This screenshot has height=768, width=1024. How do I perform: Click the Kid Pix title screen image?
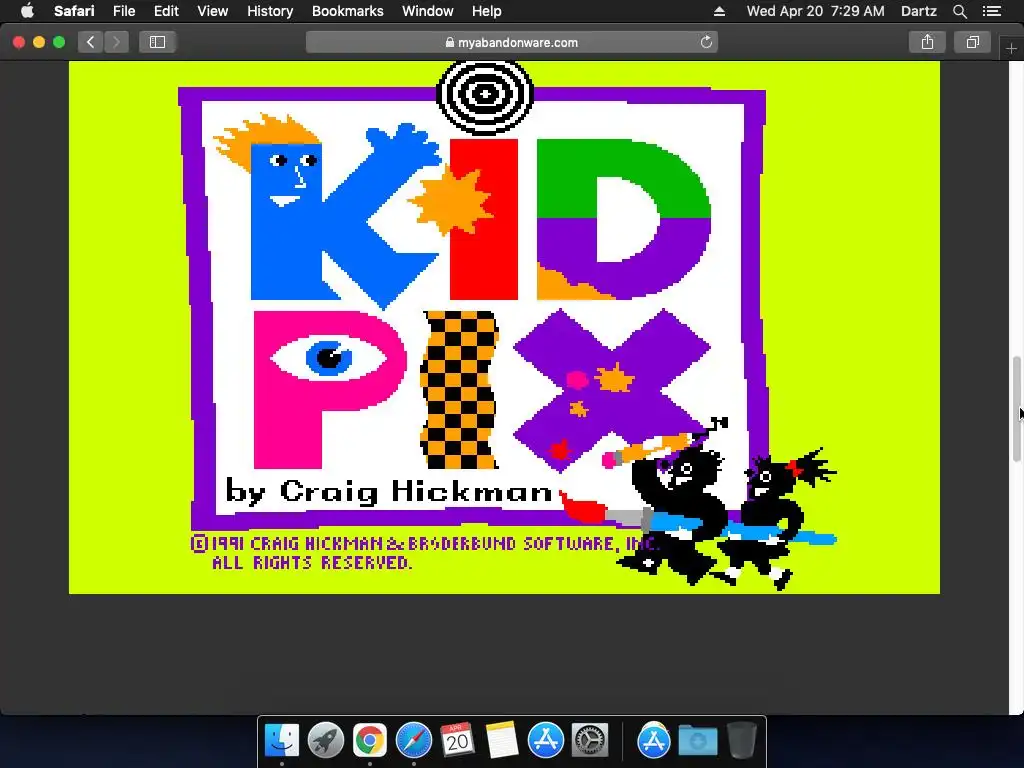pyautogui.click(x=504, y=327)
